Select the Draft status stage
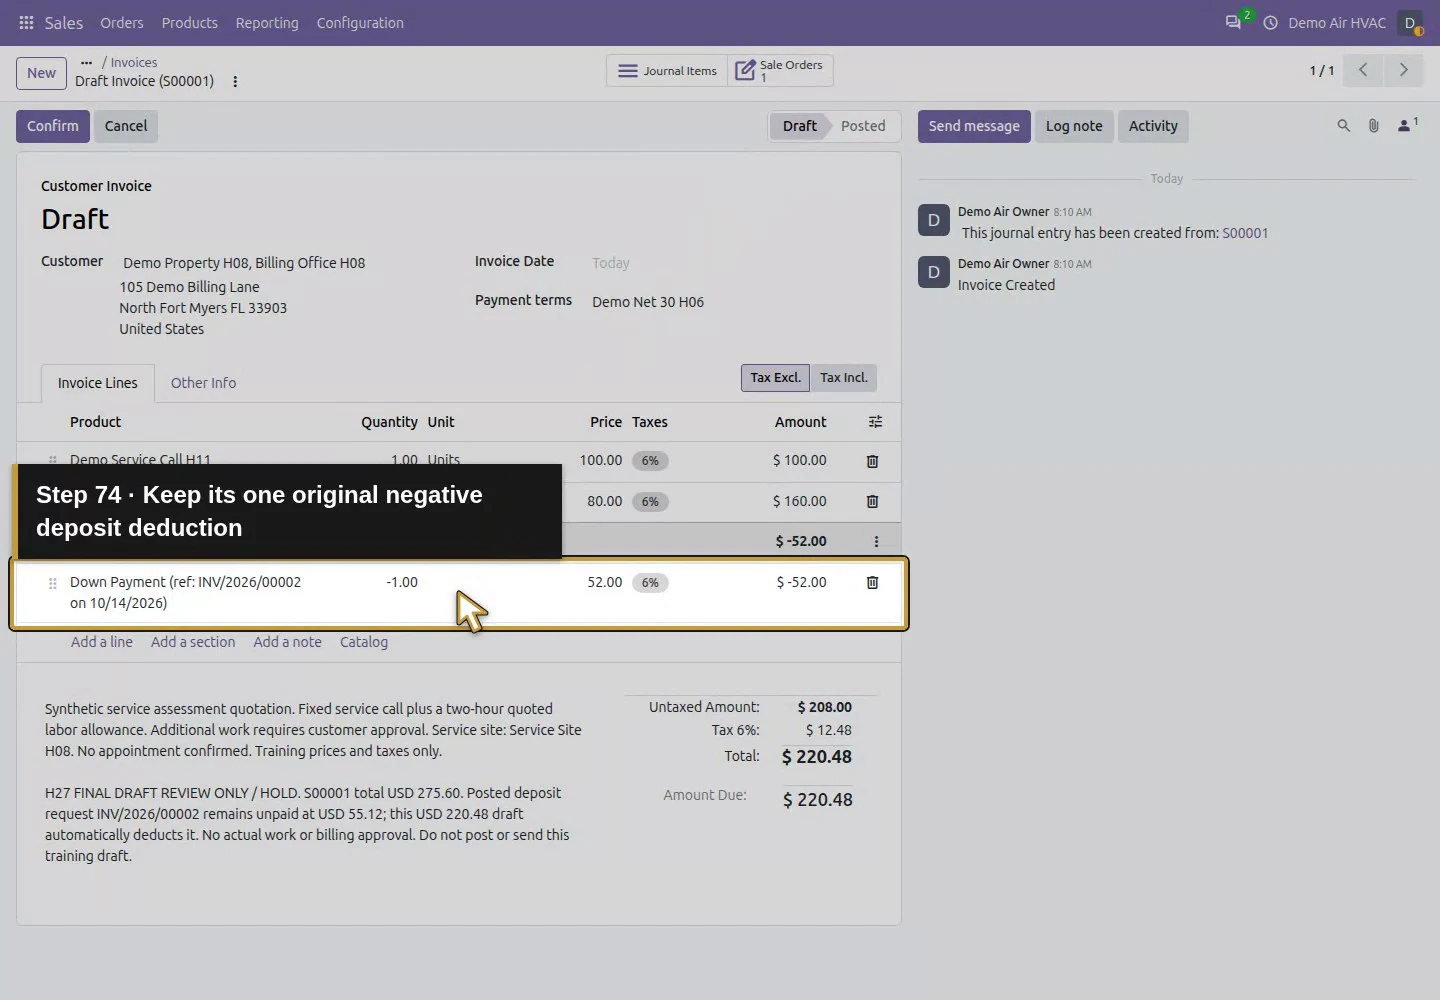 click(x=799, y=126)
